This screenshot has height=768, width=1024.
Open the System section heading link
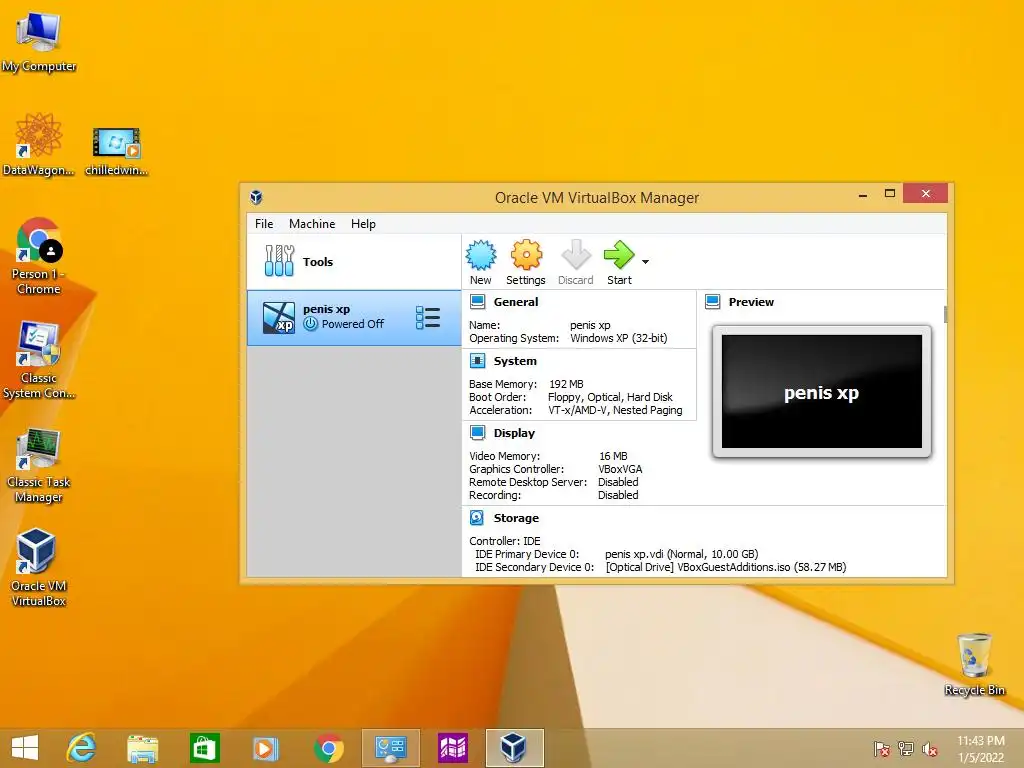click(x=515, y=360)
